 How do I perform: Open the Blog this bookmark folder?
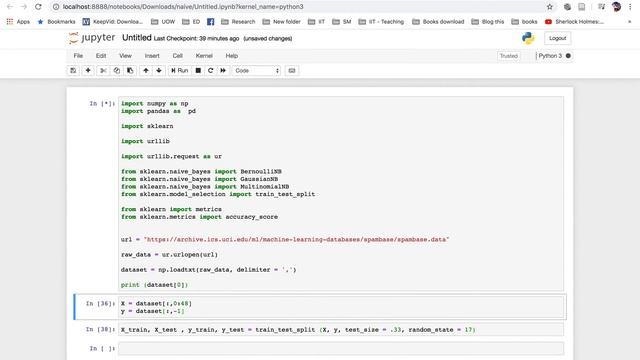[x=488, y=22]
